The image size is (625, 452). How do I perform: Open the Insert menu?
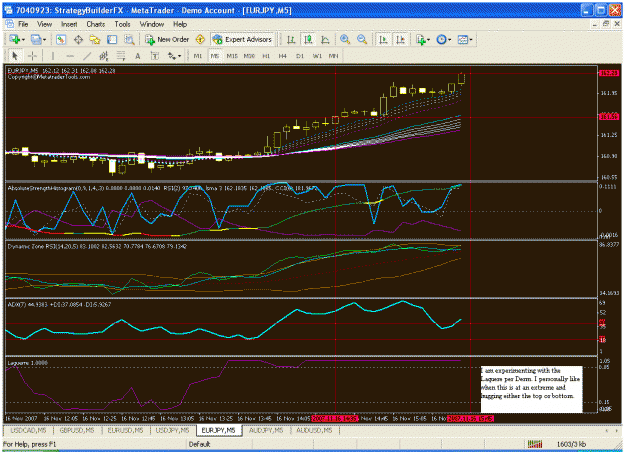pyautogui.click(x=69, y=24)
